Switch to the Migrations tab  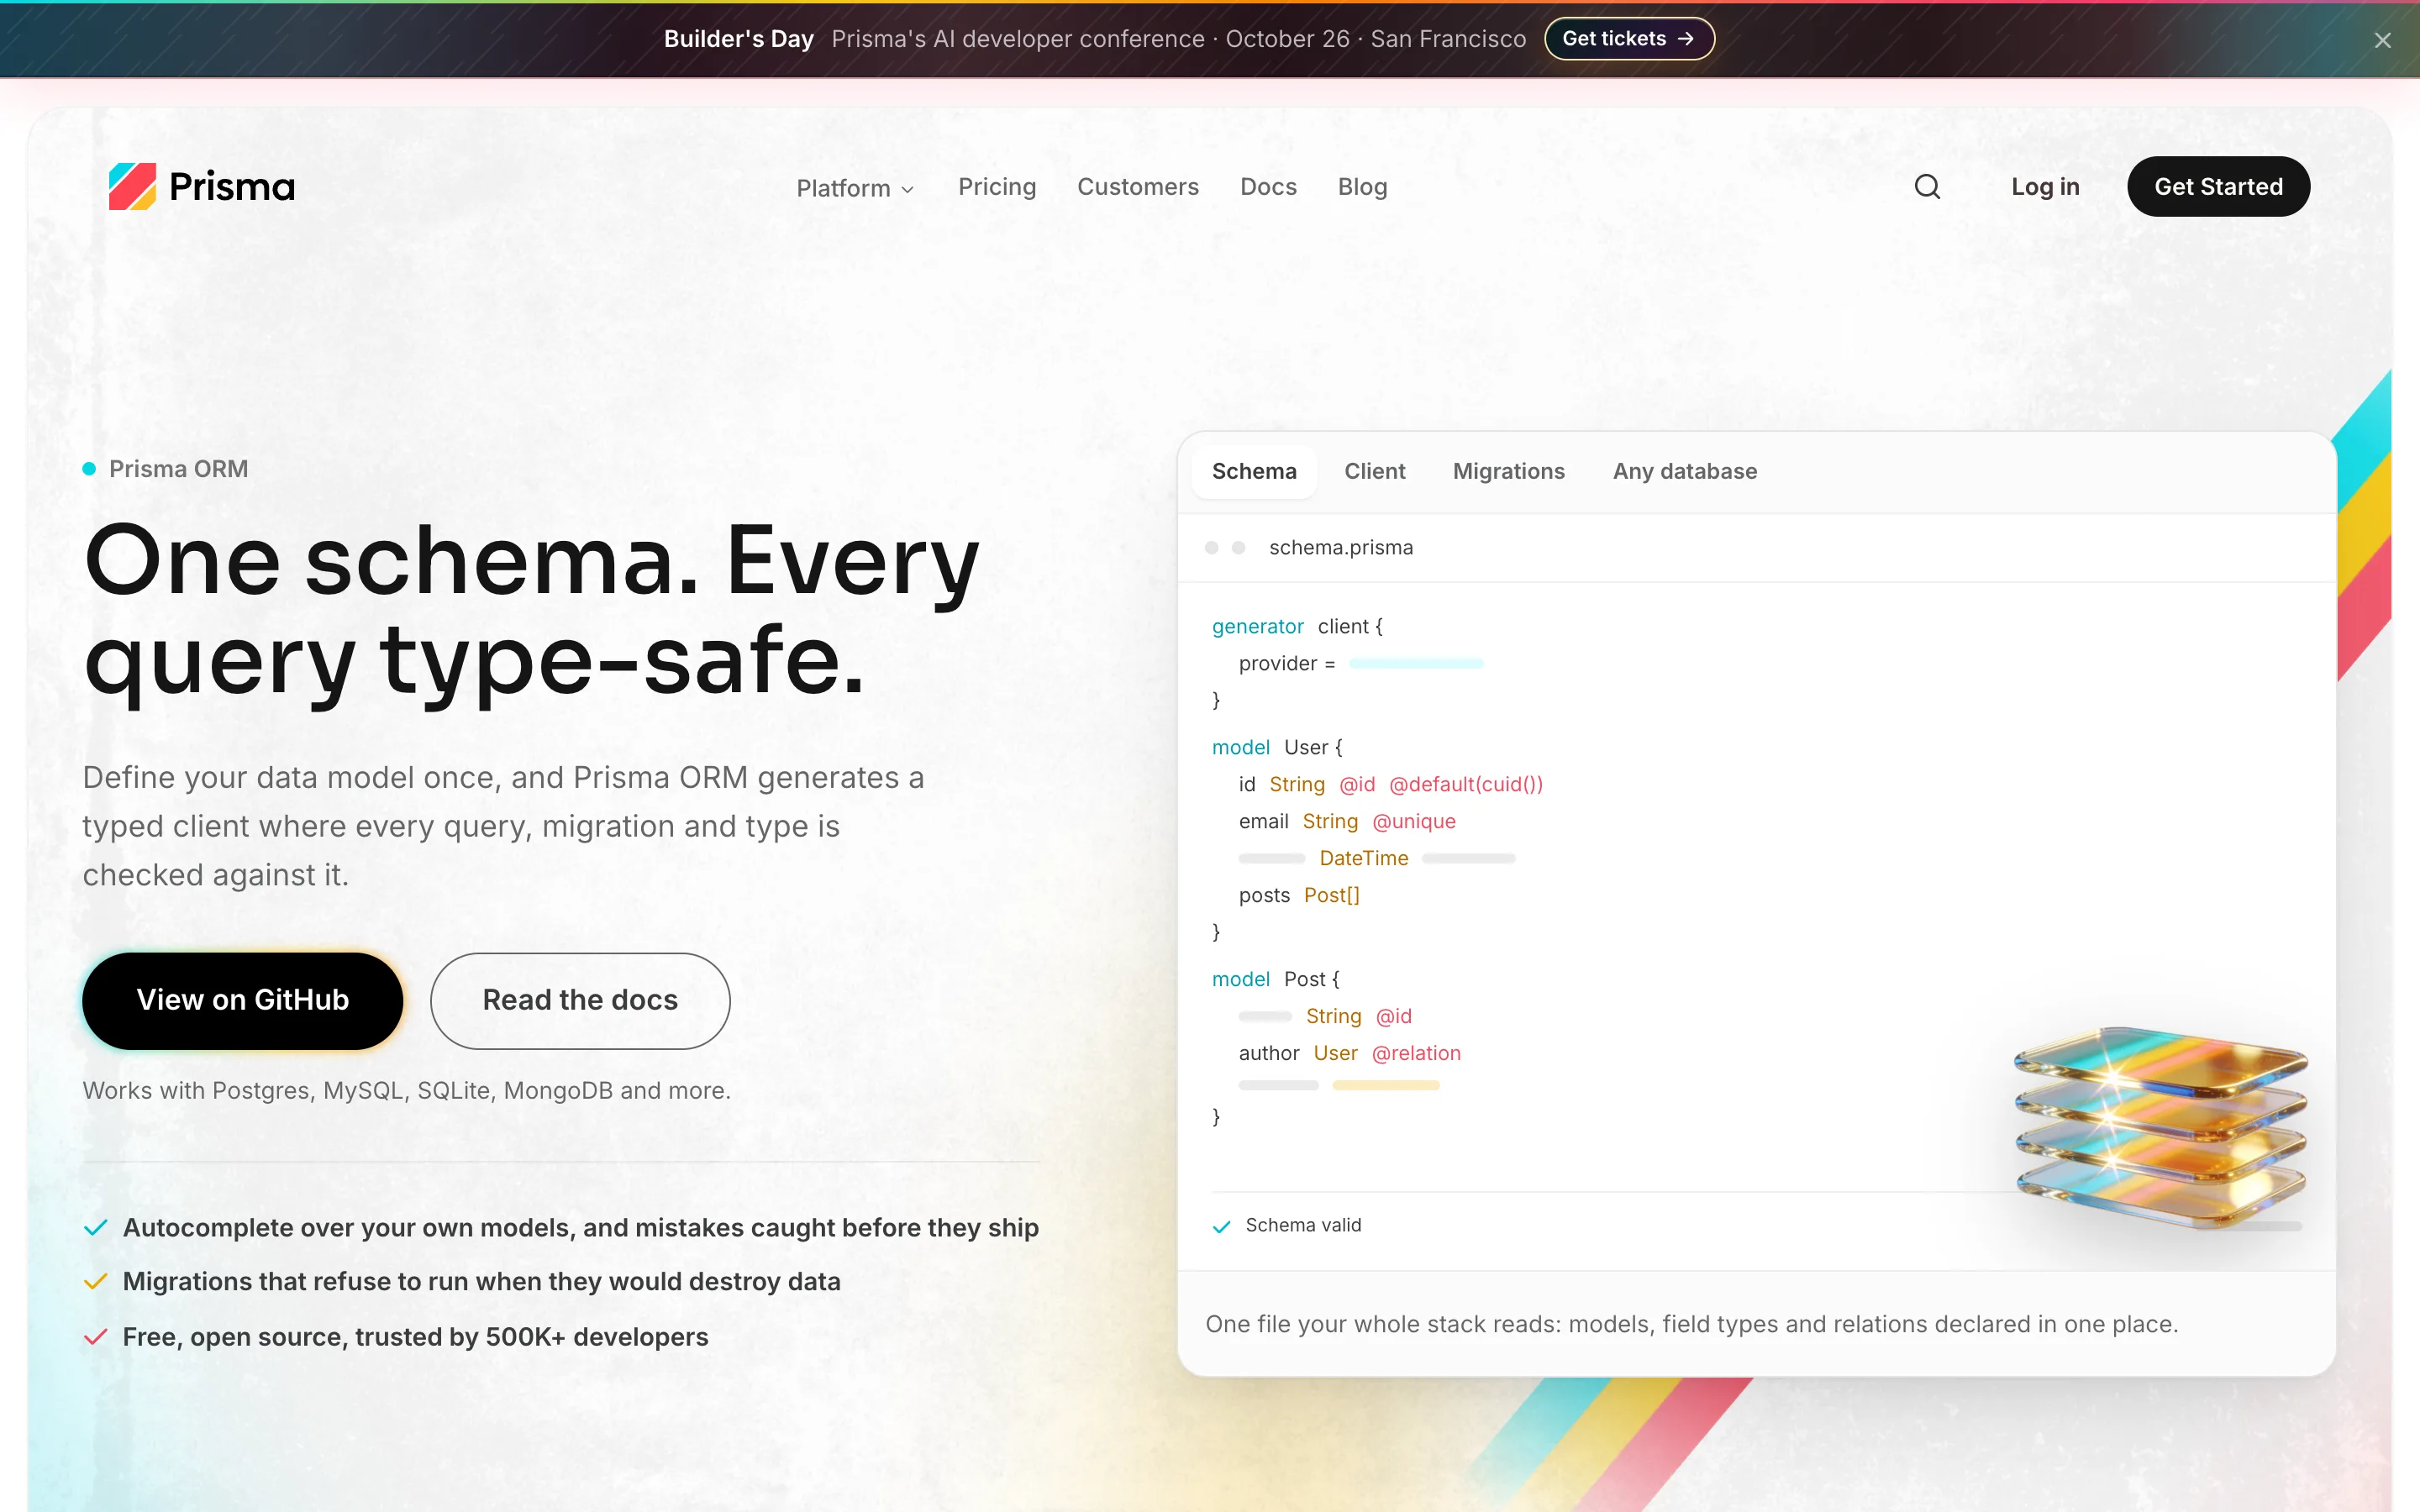pyautogui.click(x=1508, y=471)
